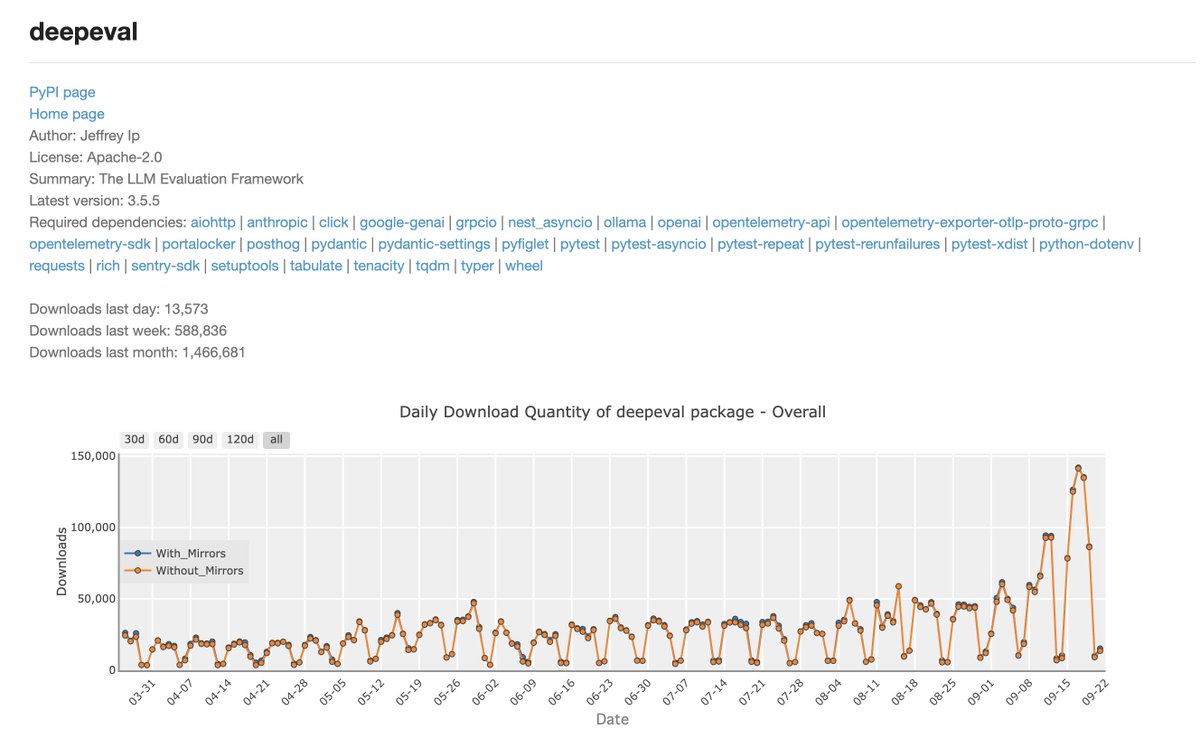This screenshot has width=1200, height=738.
Task: Open the pytest-xdist dependency link
Action: point(990,244)
